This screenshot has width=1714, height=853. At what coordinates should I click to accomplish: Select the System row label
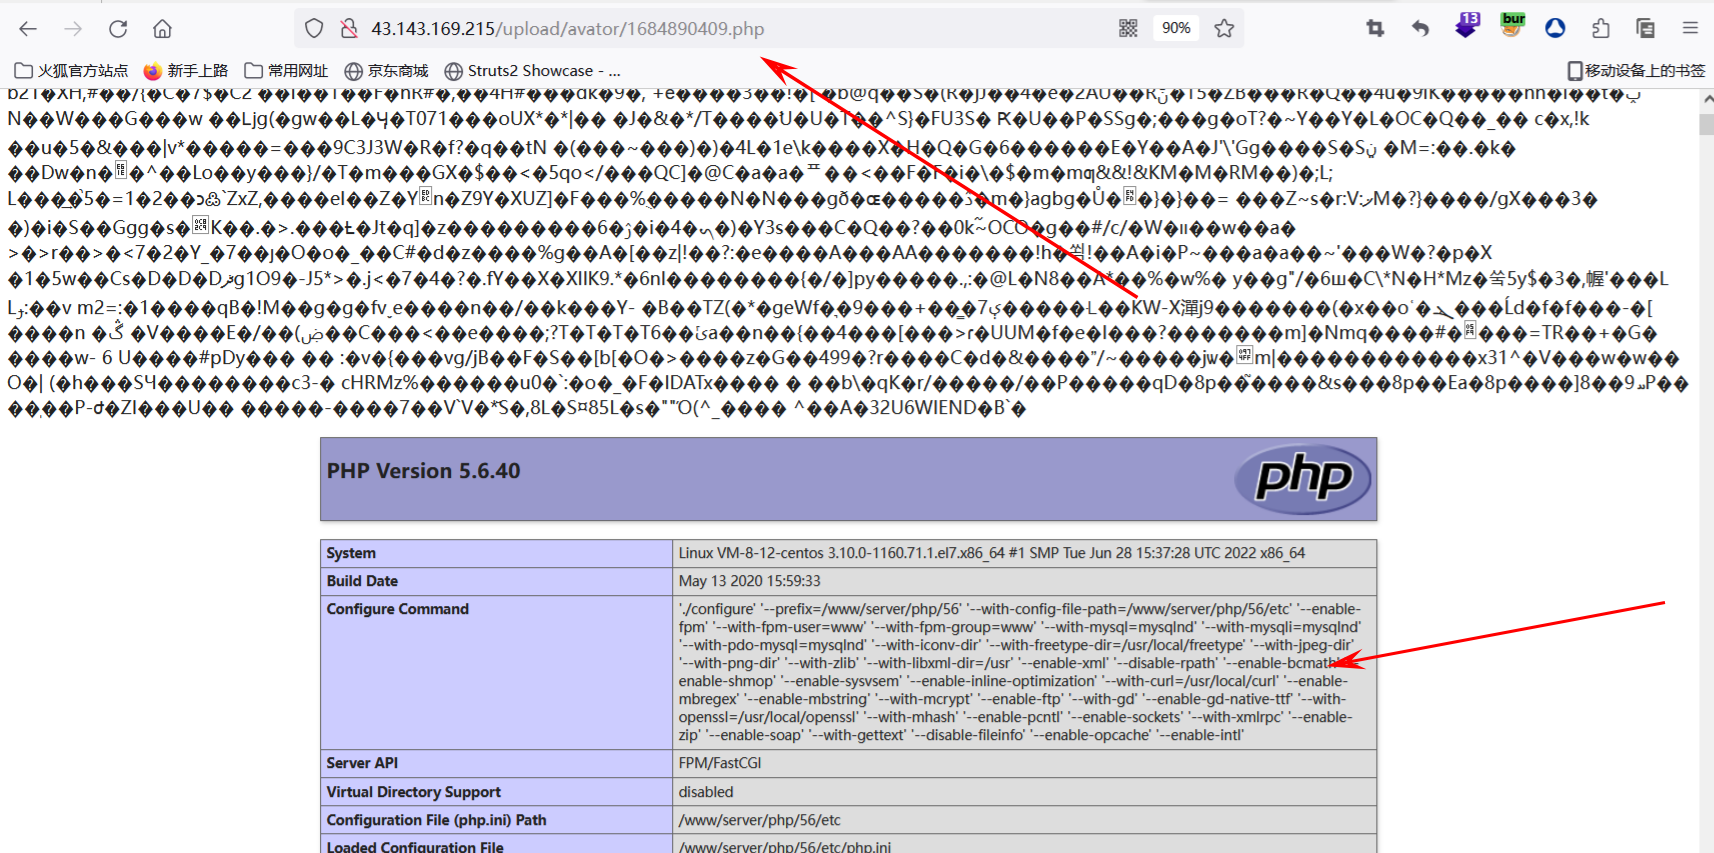click(x=351, y=553)
